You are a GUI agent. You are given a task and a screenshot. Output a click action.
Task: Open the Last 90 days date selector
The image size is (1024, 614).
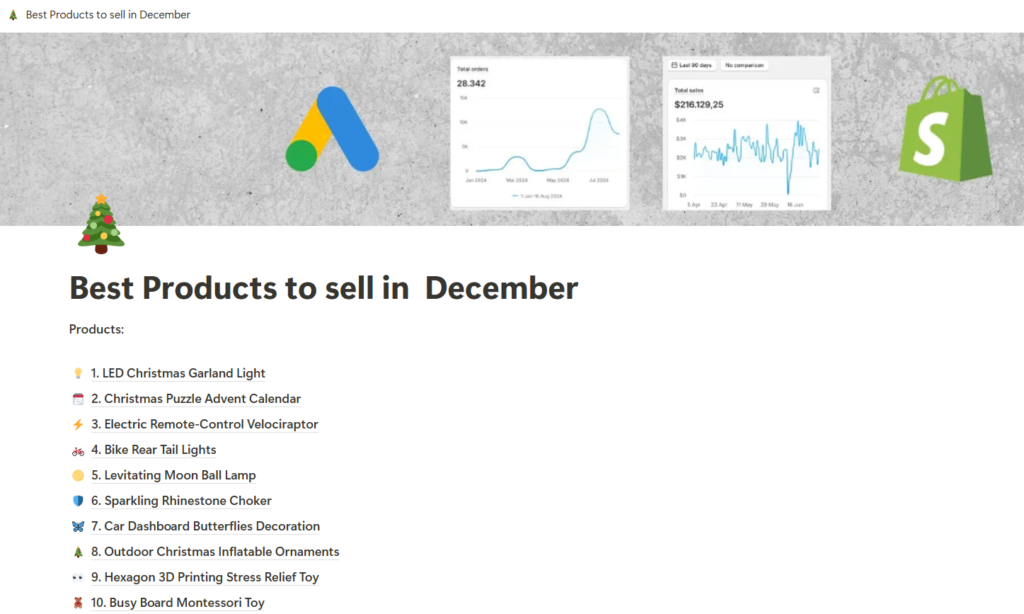691,65
